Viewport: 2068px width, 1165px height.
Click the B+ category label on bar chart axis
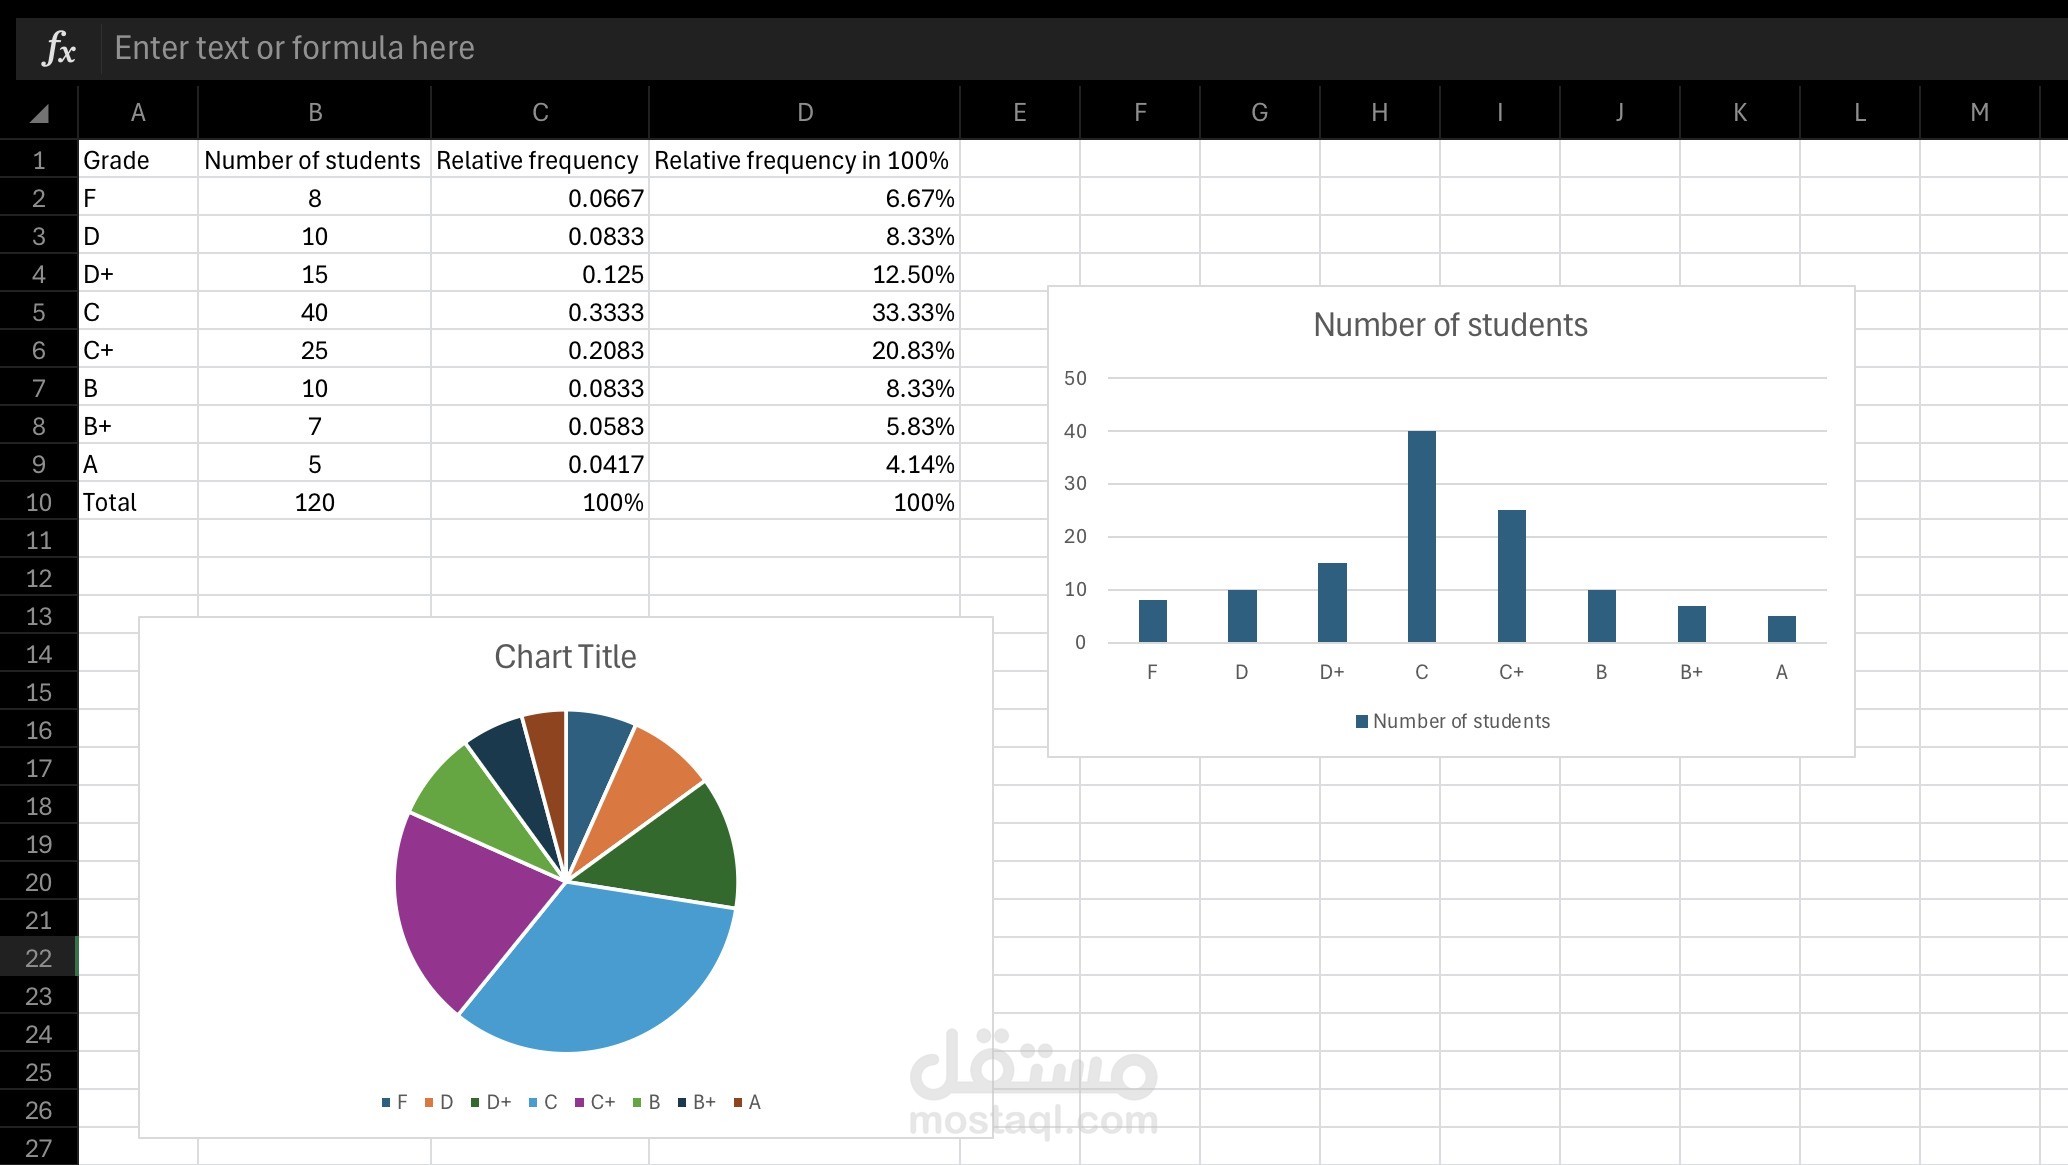pyautogui.click(x=1691, y=673)
